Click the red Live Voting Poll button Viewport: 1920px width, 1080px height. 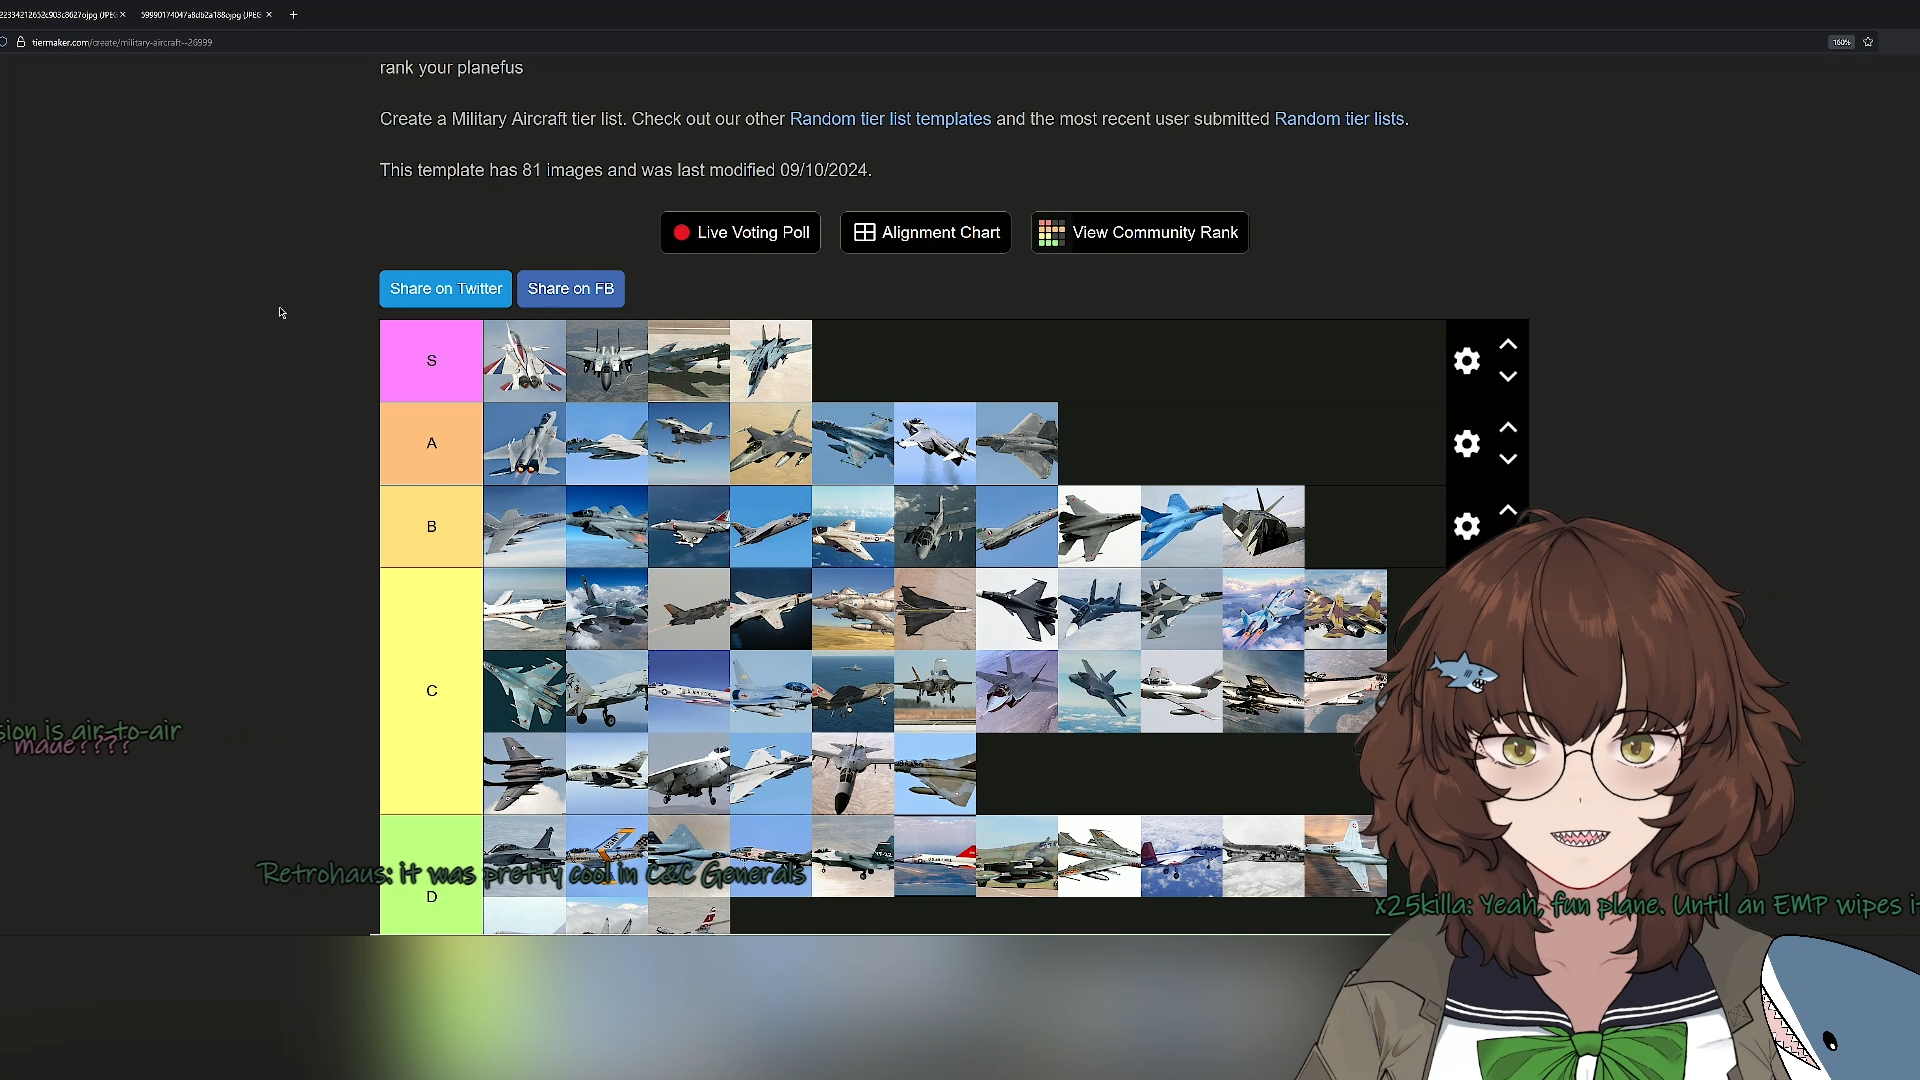(740, 233)
